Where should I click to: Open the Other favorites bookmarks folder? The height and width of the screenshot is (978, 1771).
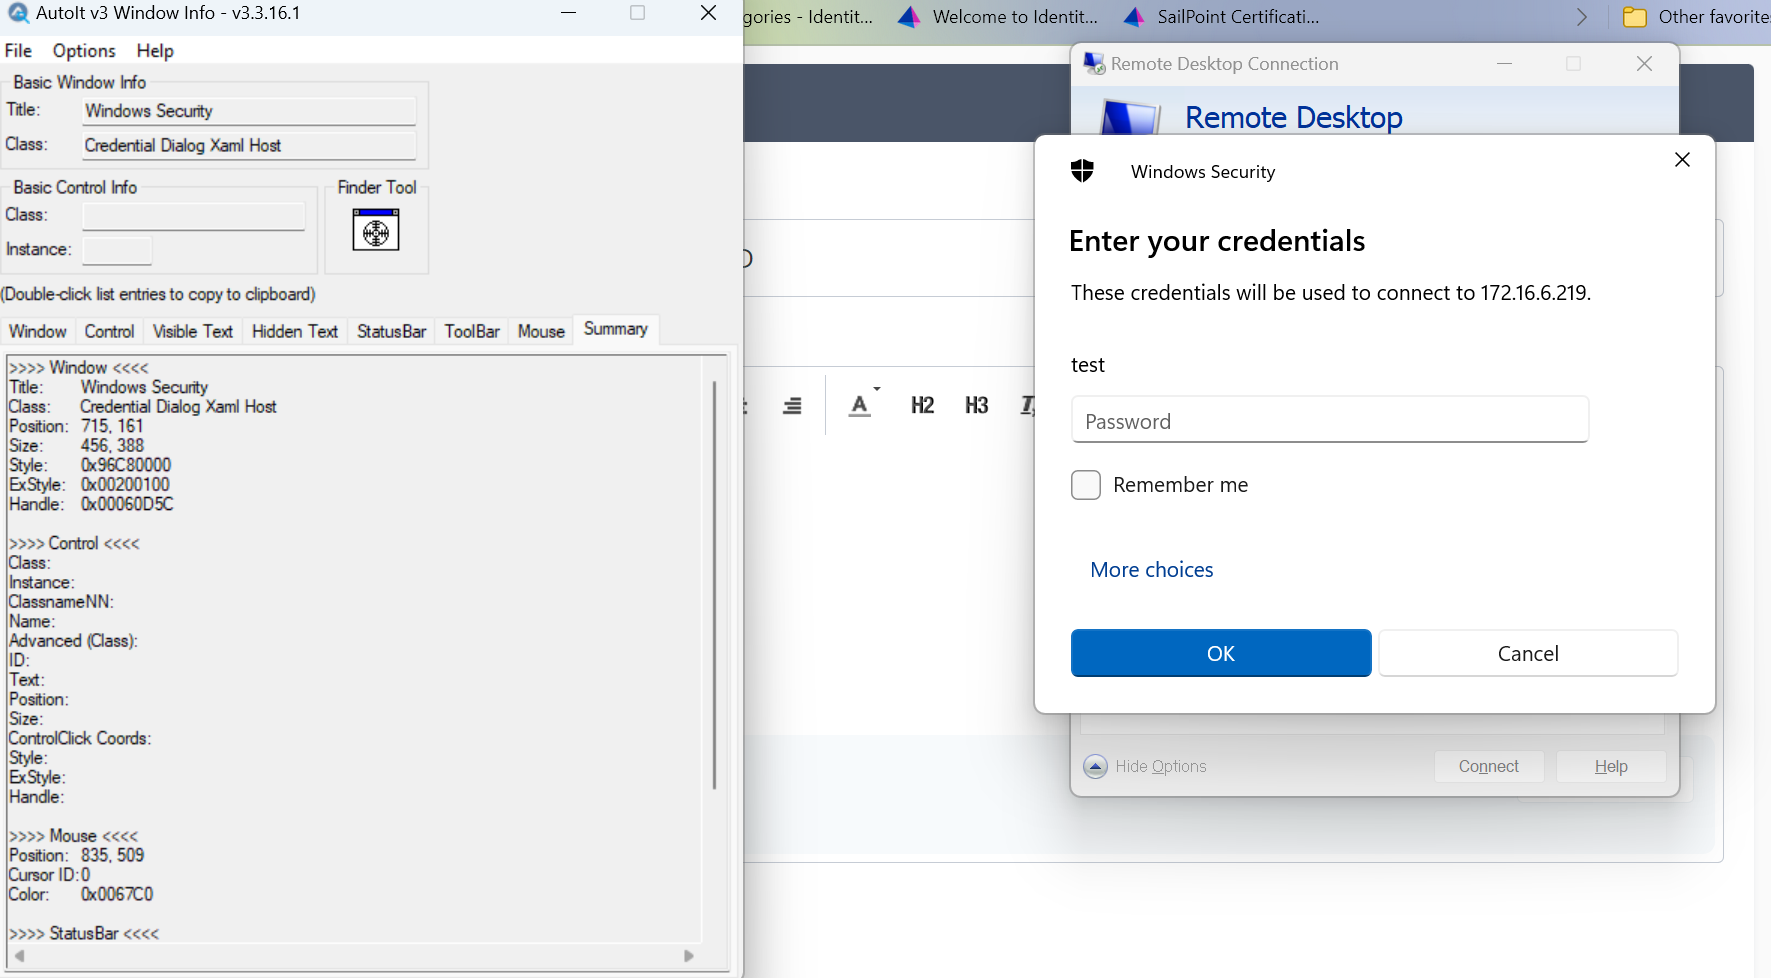point(1696,17)
